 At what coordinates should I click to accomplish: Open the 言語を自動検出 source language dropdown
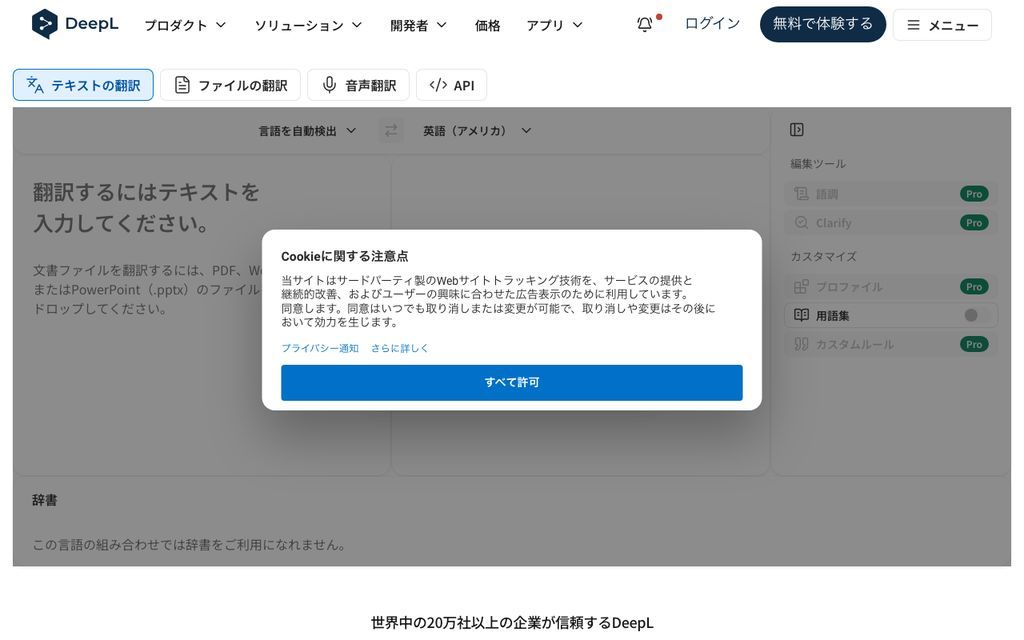307,131
